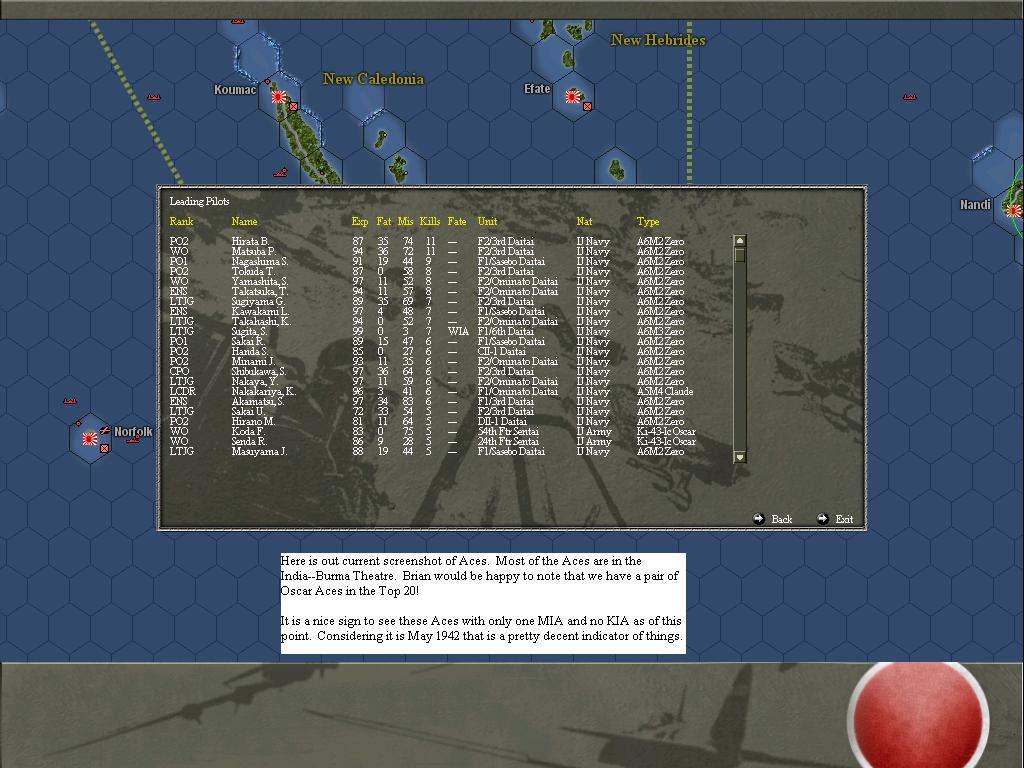Select pilot Yamashita, S. row
The width and height of the screenshot is (1024, 768).
pyautogui.click(x=427, y=281)
